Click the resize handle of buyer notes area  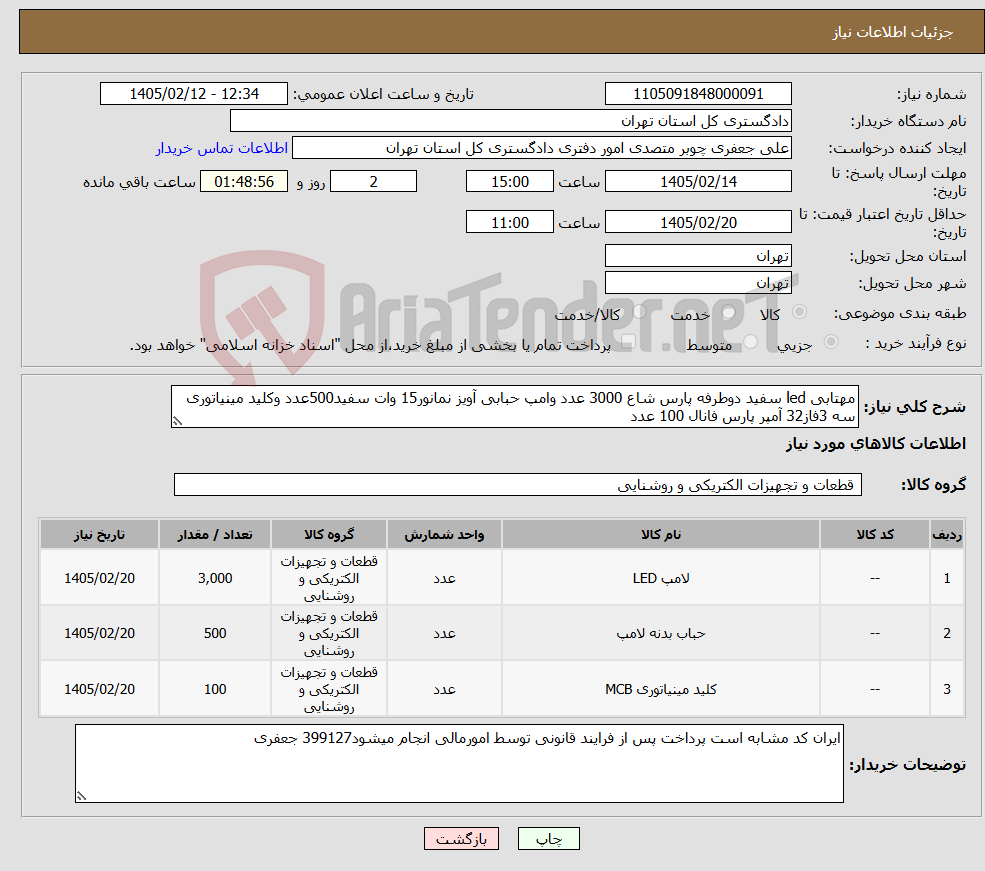tap(81, 796)
